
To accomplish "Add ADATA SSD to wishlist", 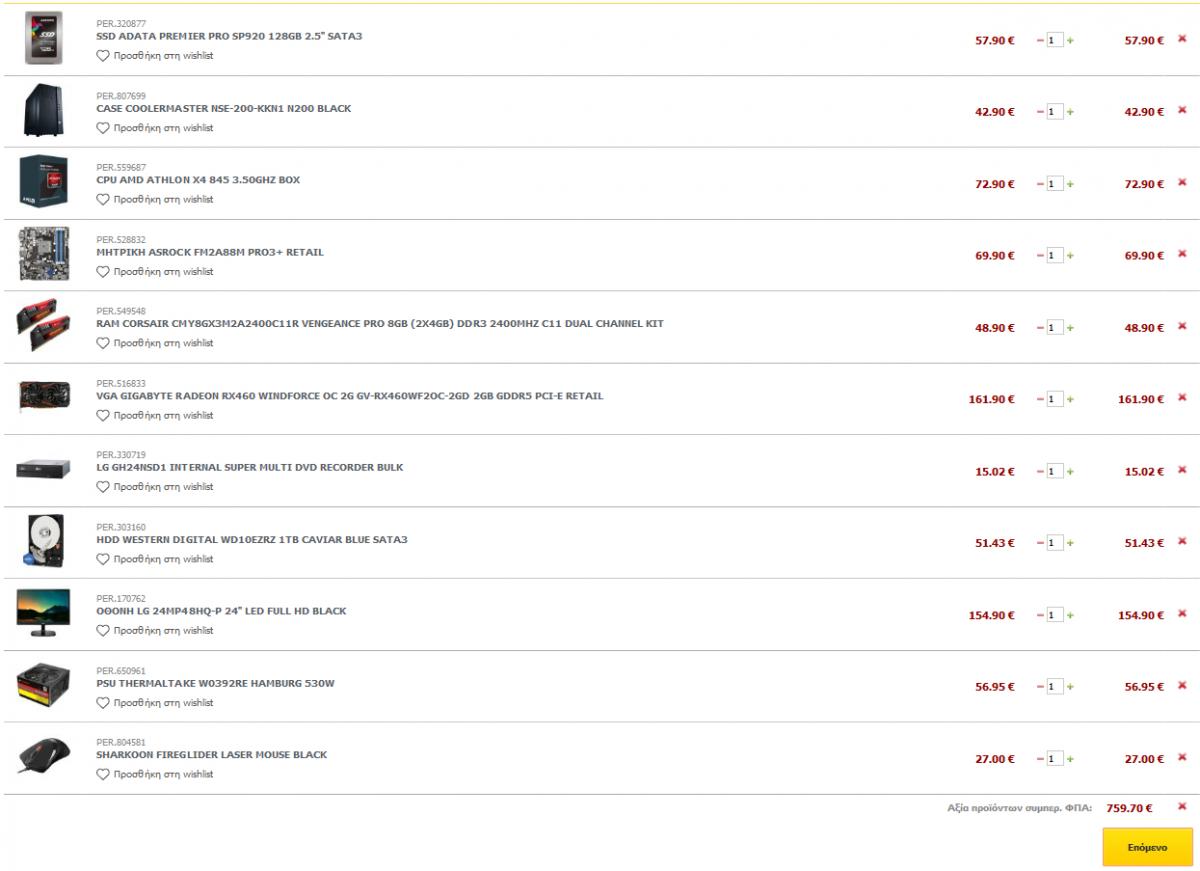I will (x=155, y=56).
